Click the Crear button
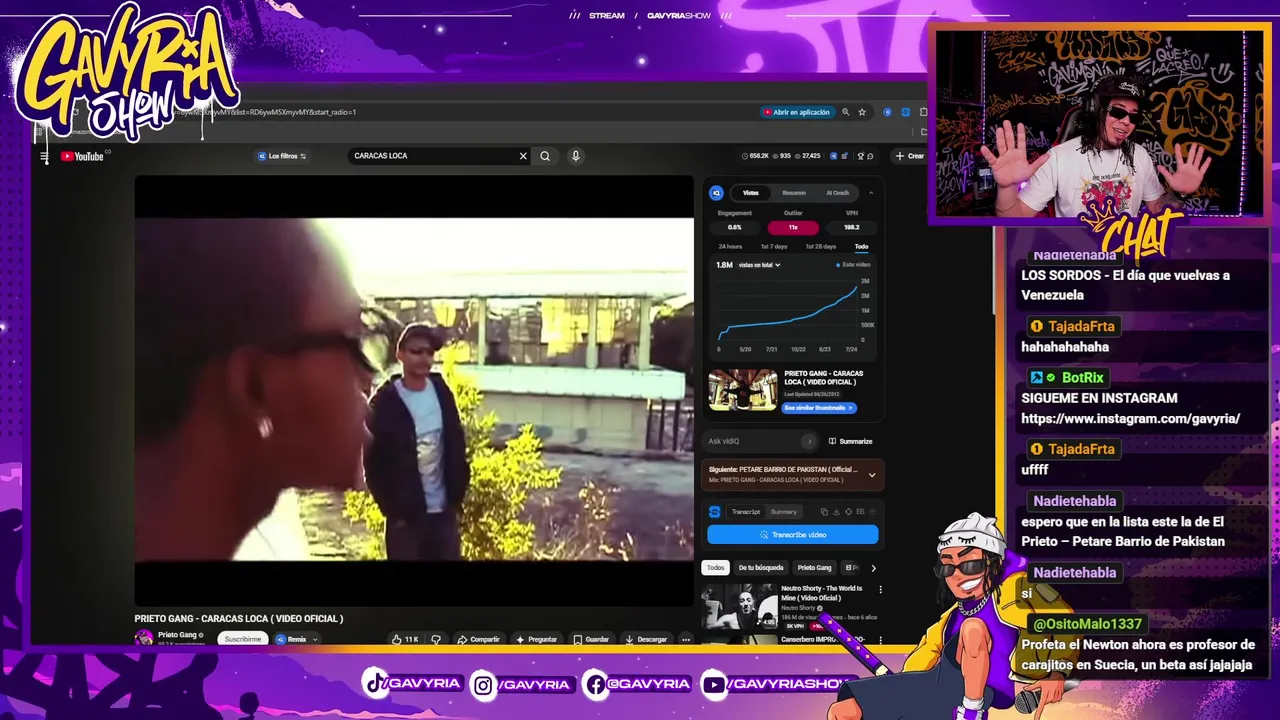Viewport: 1280px width, 720px height. 910,156
